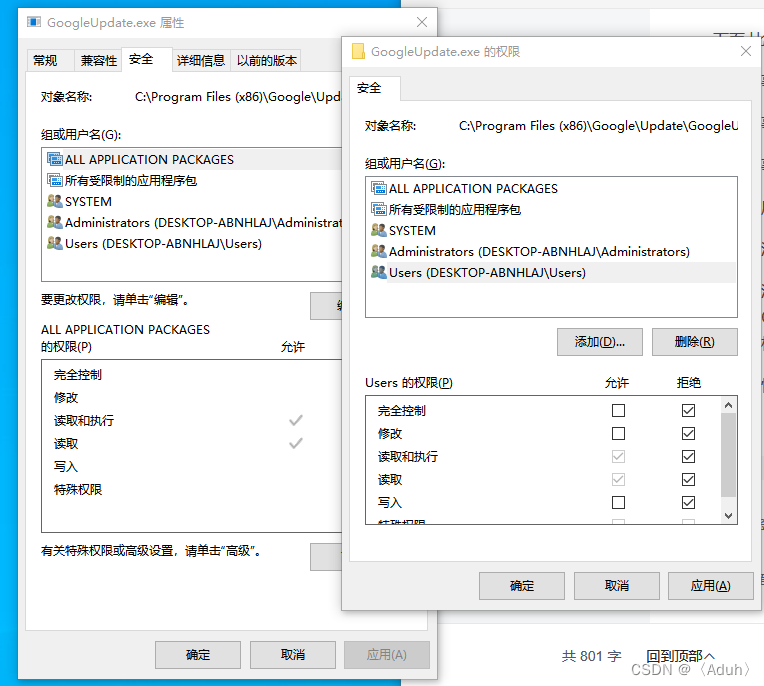The width and height of the screenshot is (764, 686).
Task: Click ALL APPLICATION PACKAGES icon in permissions dialog
Action: point(379,188)
